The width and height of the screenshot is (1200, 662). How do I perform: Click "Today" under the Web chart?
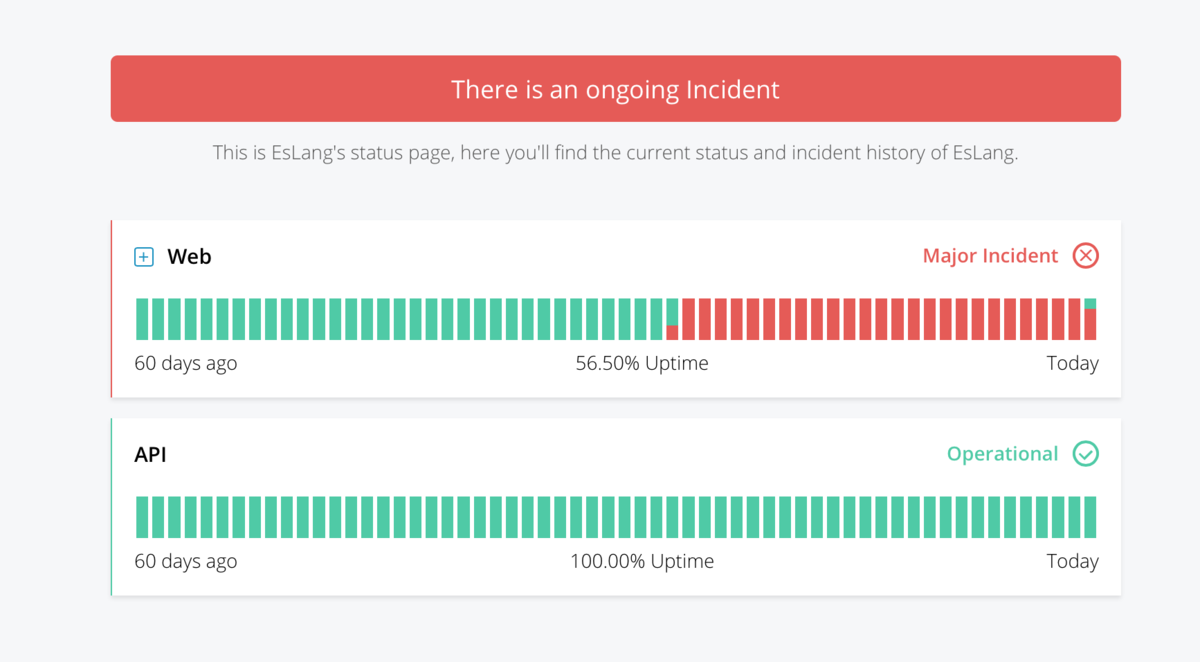coord(1072,363)
